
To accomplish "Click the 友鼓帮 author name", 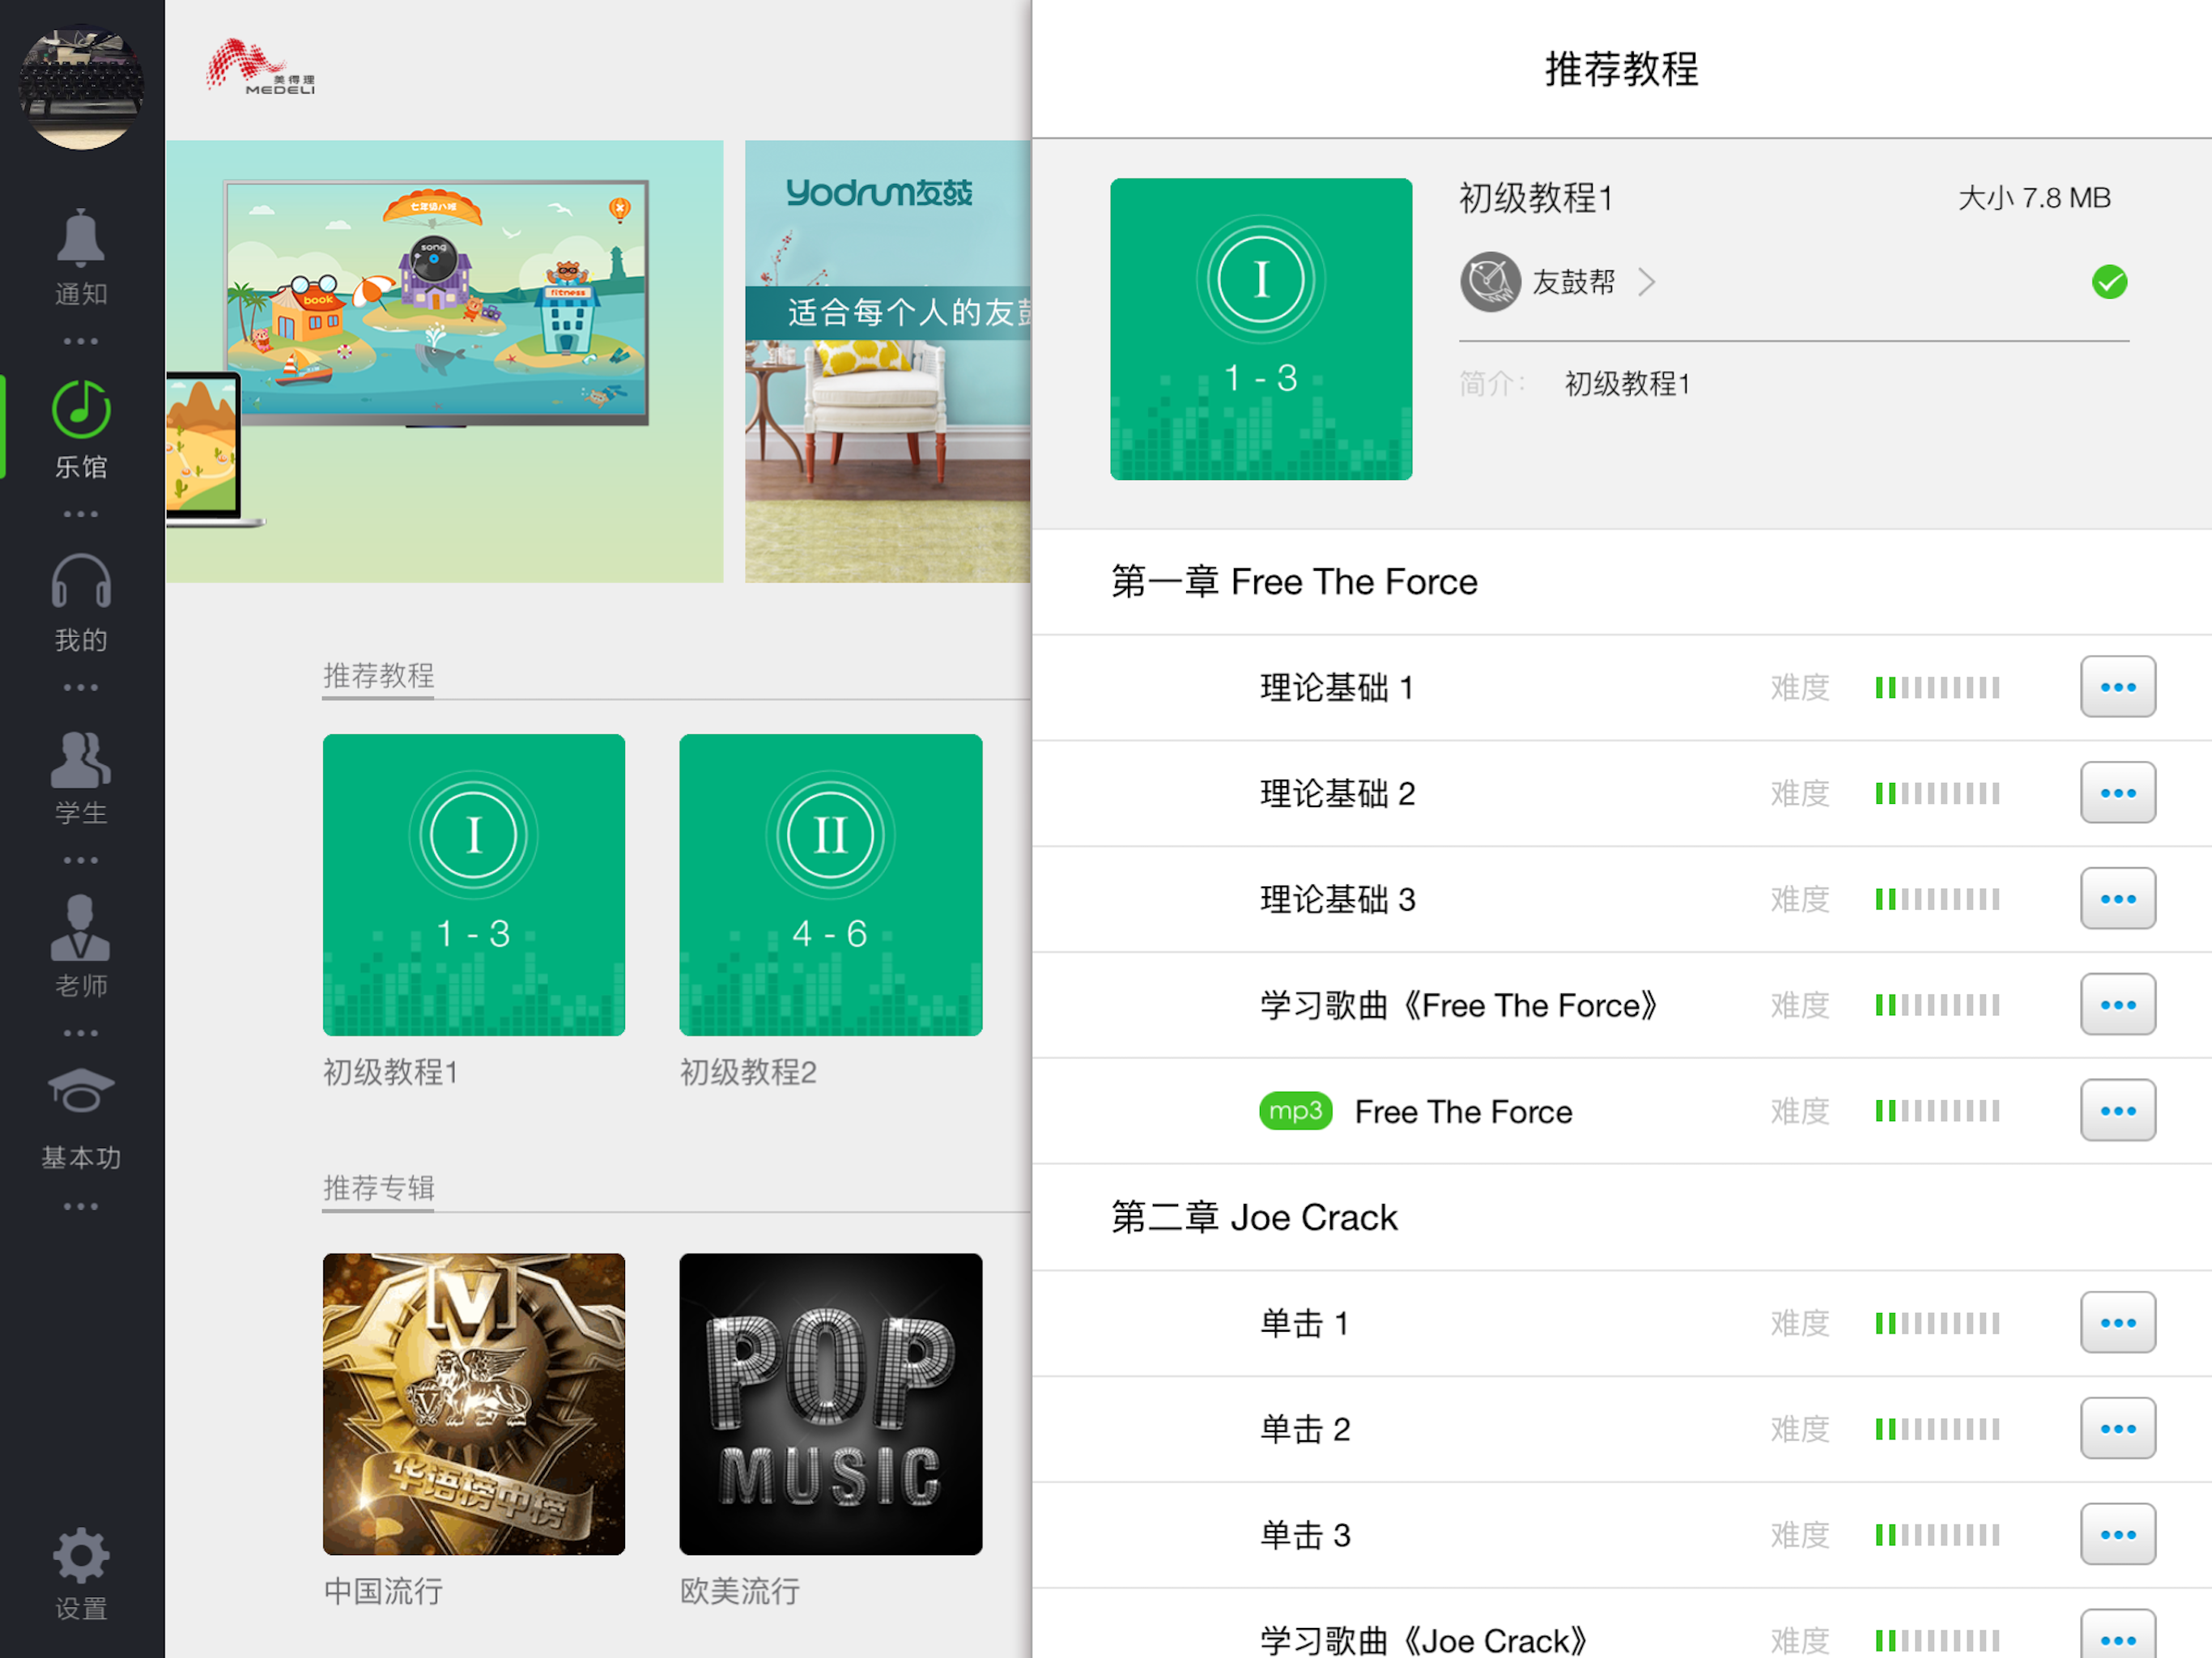I will pyautogui.click(x=1573, y=282).
